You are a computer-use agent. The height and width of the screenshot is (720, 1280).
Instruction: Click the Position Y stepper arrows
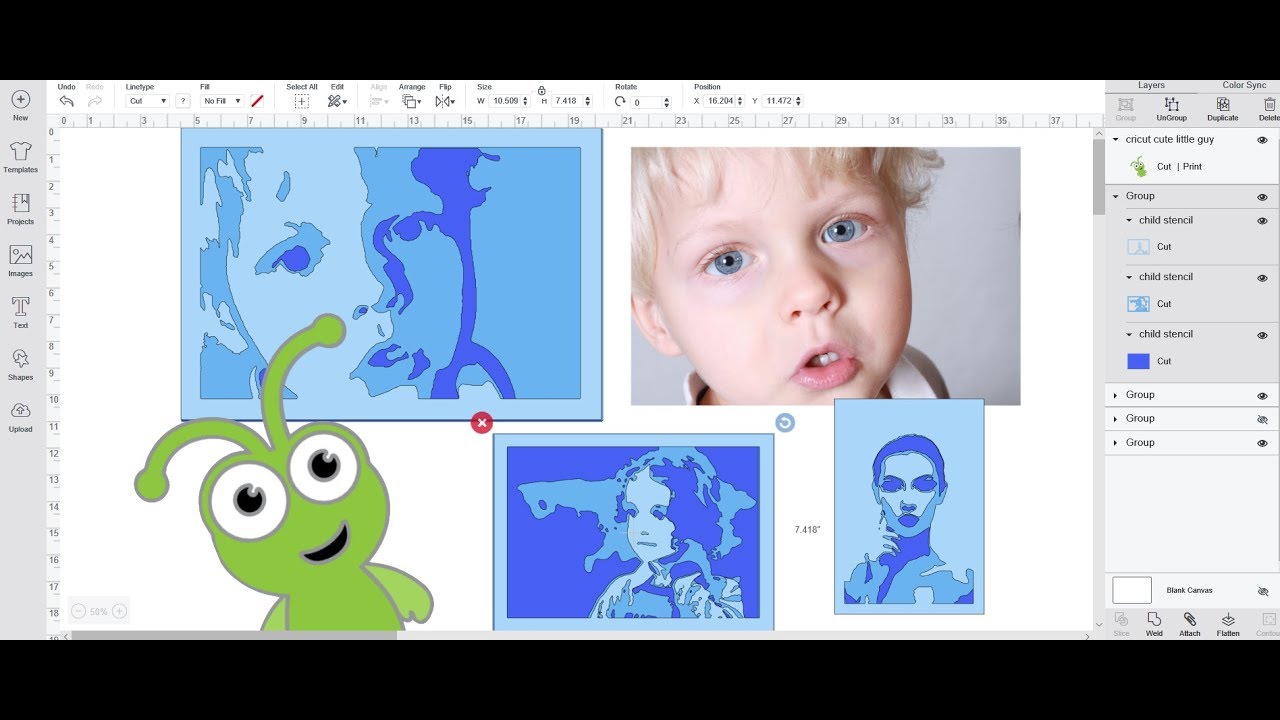pyautogui.click(x=797, y=101)
